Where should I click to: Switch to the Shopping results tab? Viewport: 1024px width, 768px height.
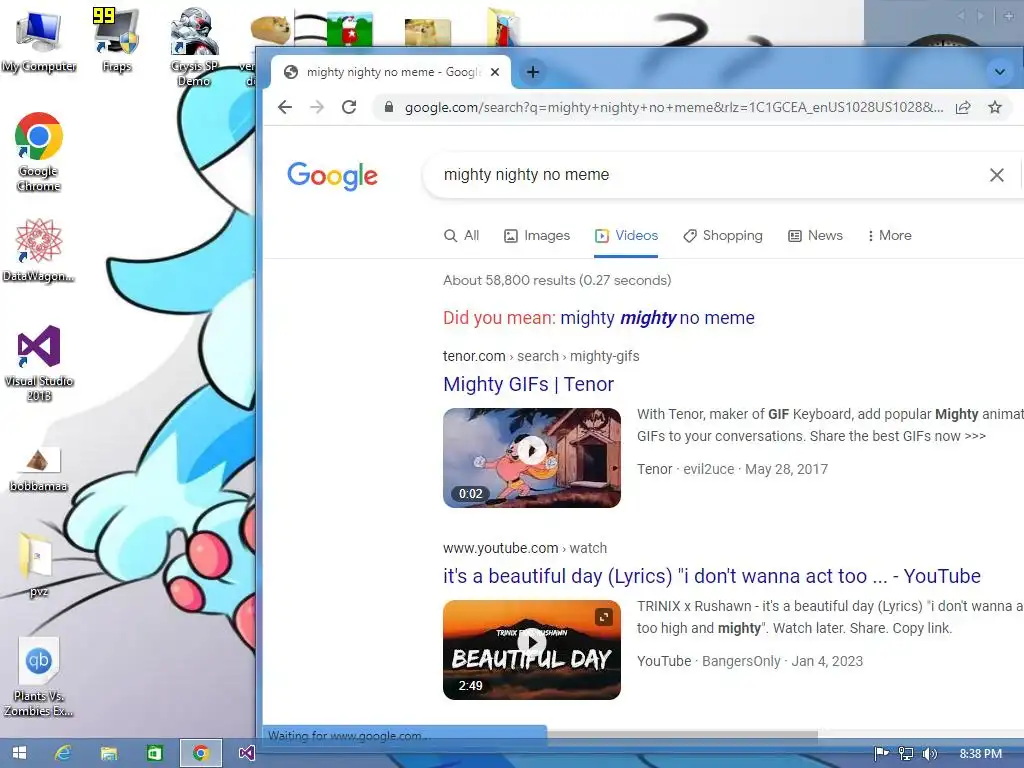coord(722,236)
